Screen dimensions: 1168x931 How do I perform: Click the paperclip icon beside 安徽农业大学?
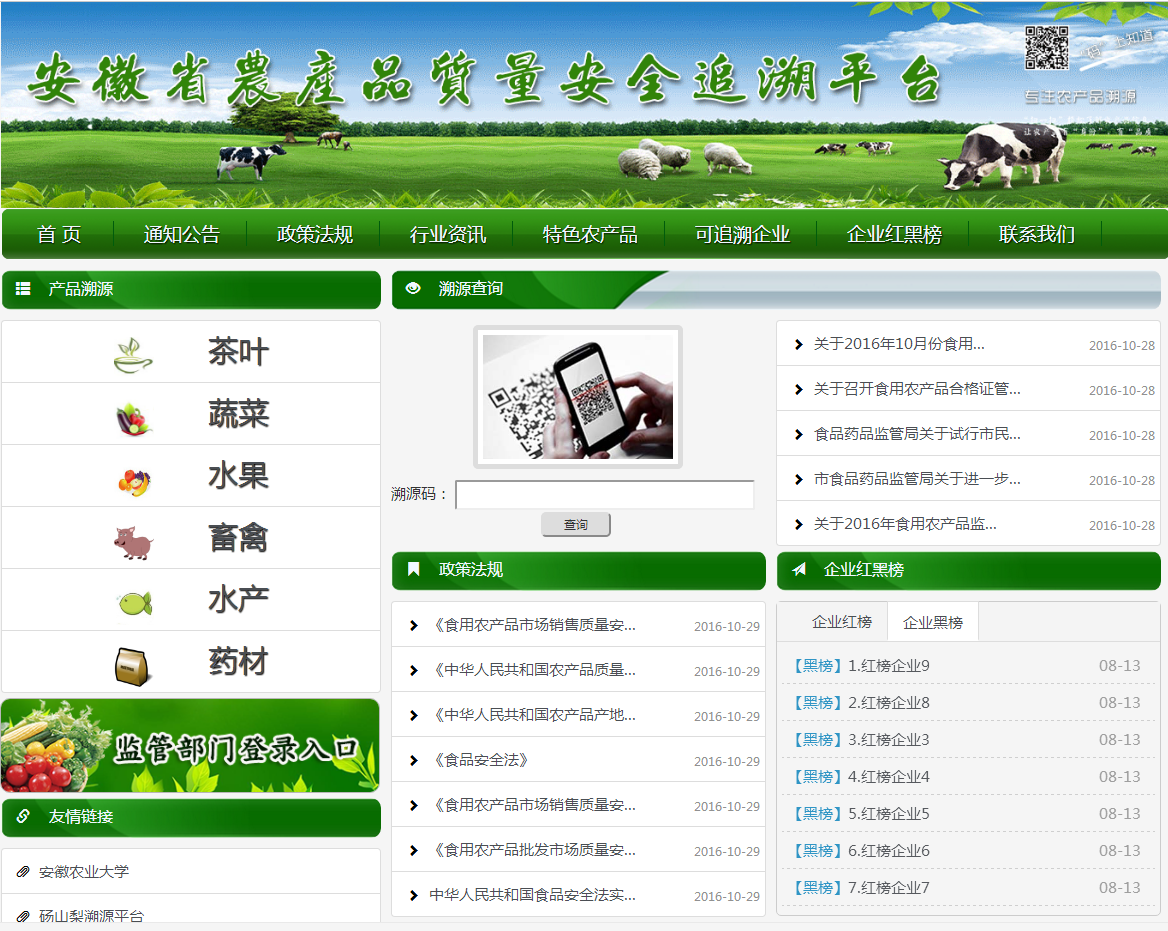point(23,872)
